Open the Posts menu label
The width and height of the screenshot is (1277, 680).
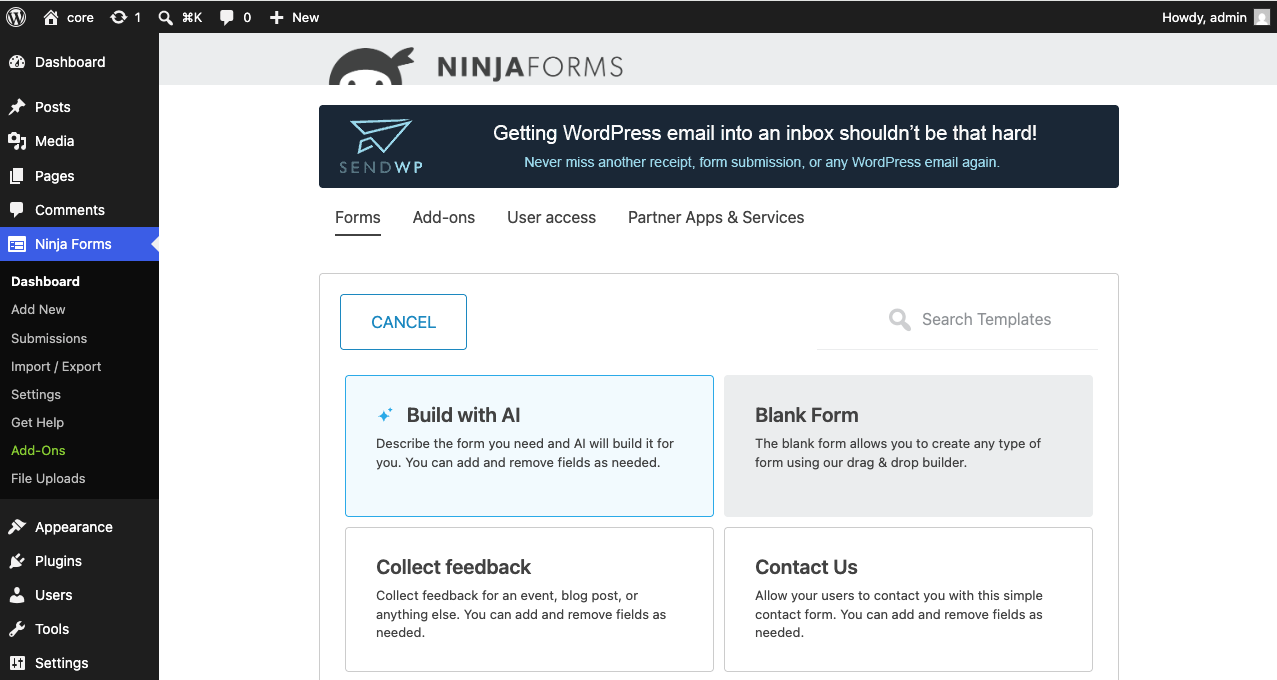pyautogui.click(x=53, y=107)
